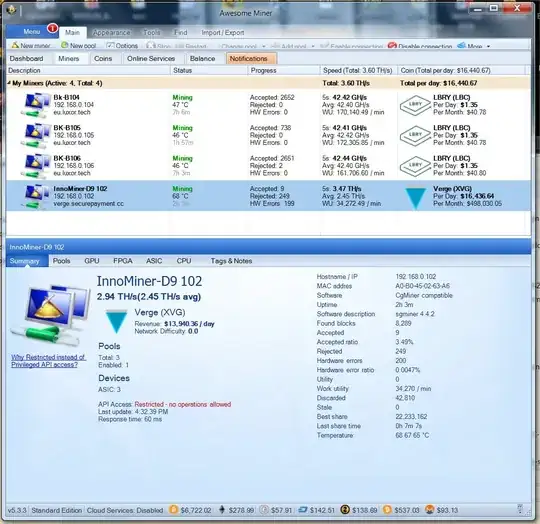540x524 pixels.
Task: Switch to the Dashboard view tab
Action: [27, 59]
